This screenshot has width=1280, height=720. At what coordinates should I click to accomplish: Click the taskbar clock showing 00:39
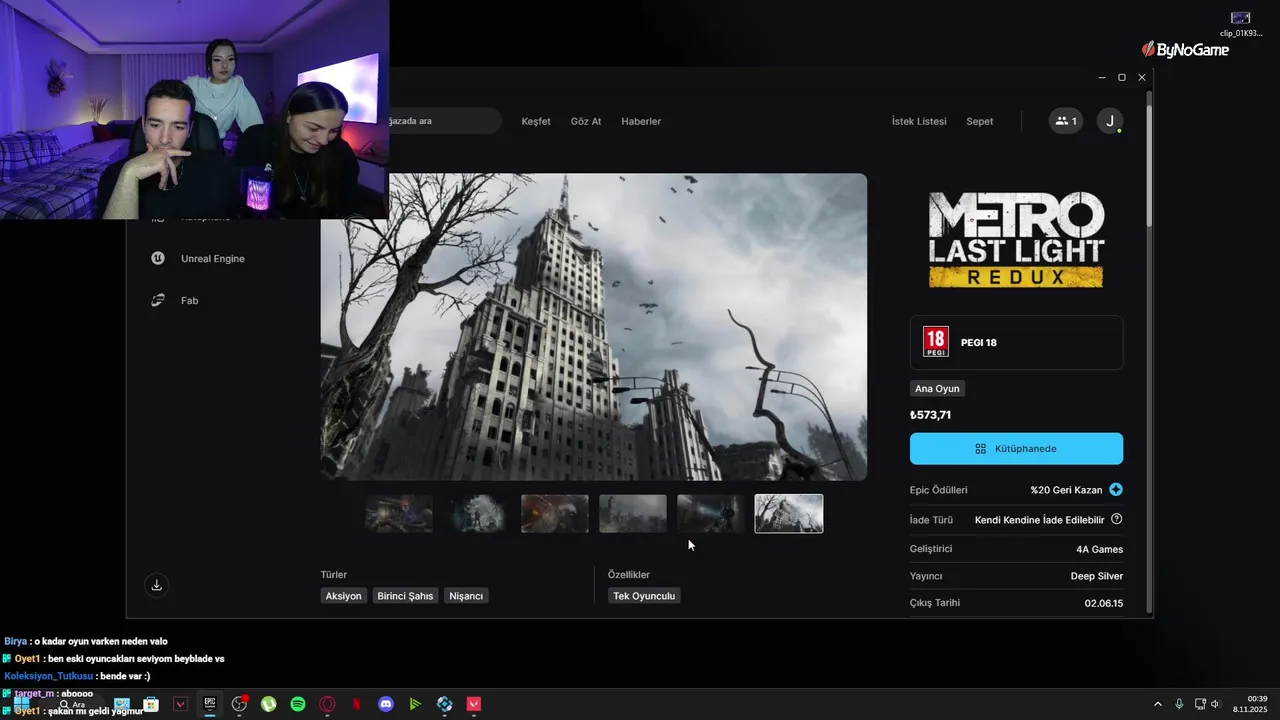(x=1250, y=704)
